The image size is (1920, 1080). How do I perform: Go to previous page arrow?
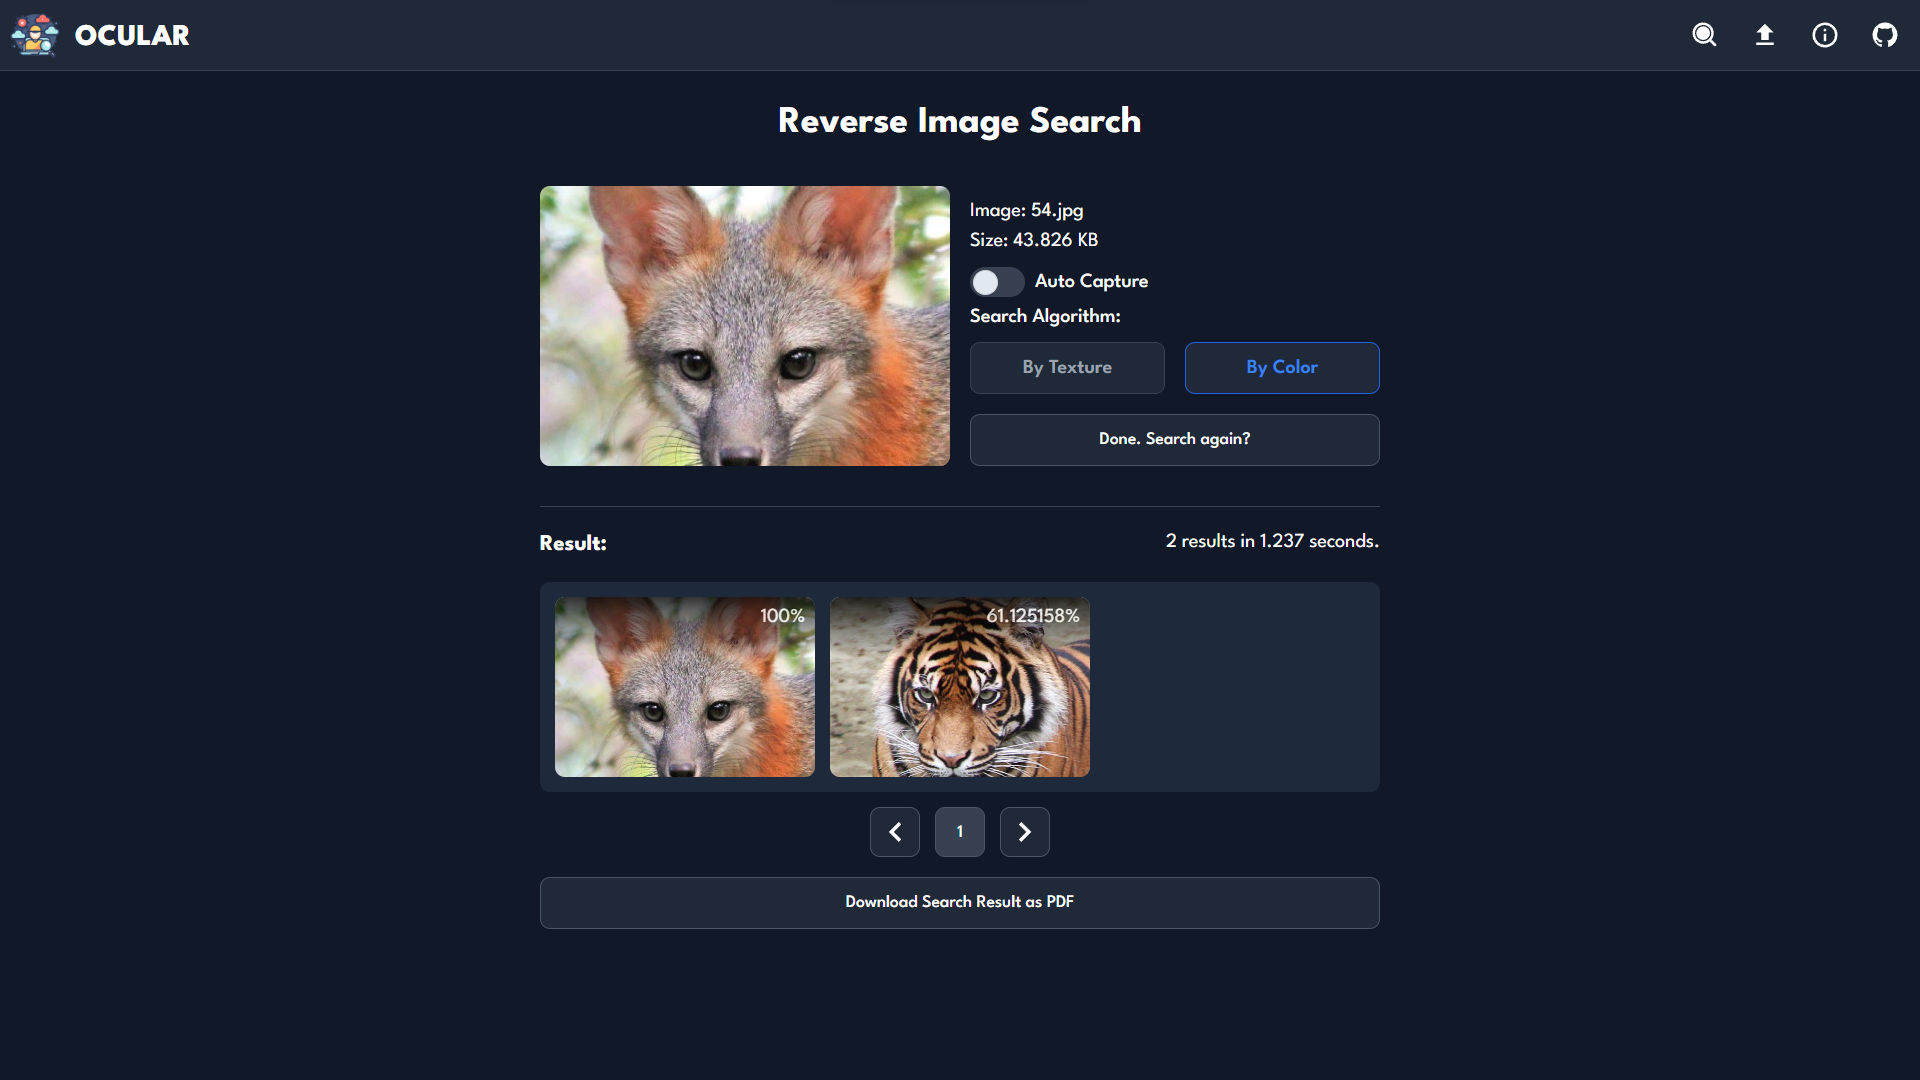click(895, 832)
